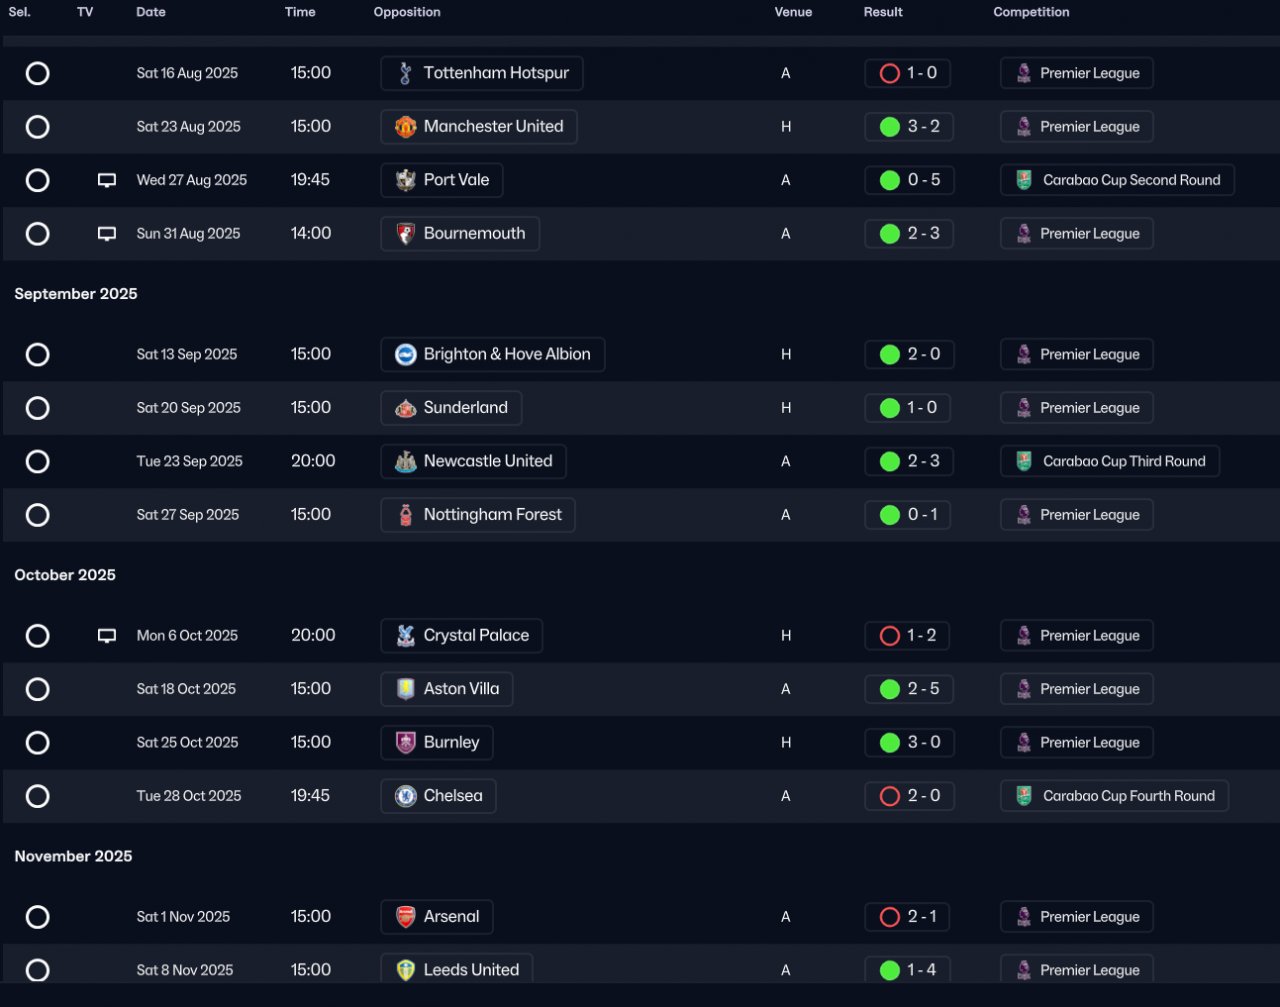
Task: Click the Competition column header
Action: (1031, 12)
